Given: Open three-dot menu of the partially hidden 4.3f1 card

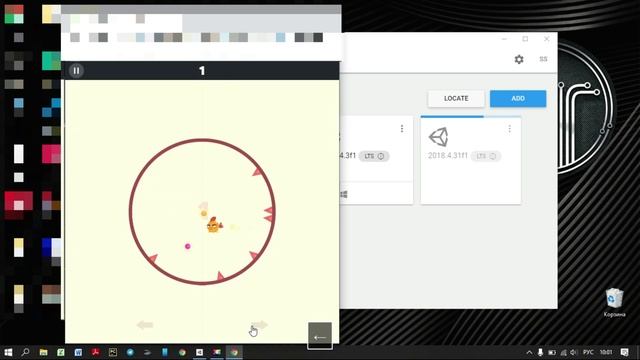Looking at the screenshot, I should coord(402,129).
